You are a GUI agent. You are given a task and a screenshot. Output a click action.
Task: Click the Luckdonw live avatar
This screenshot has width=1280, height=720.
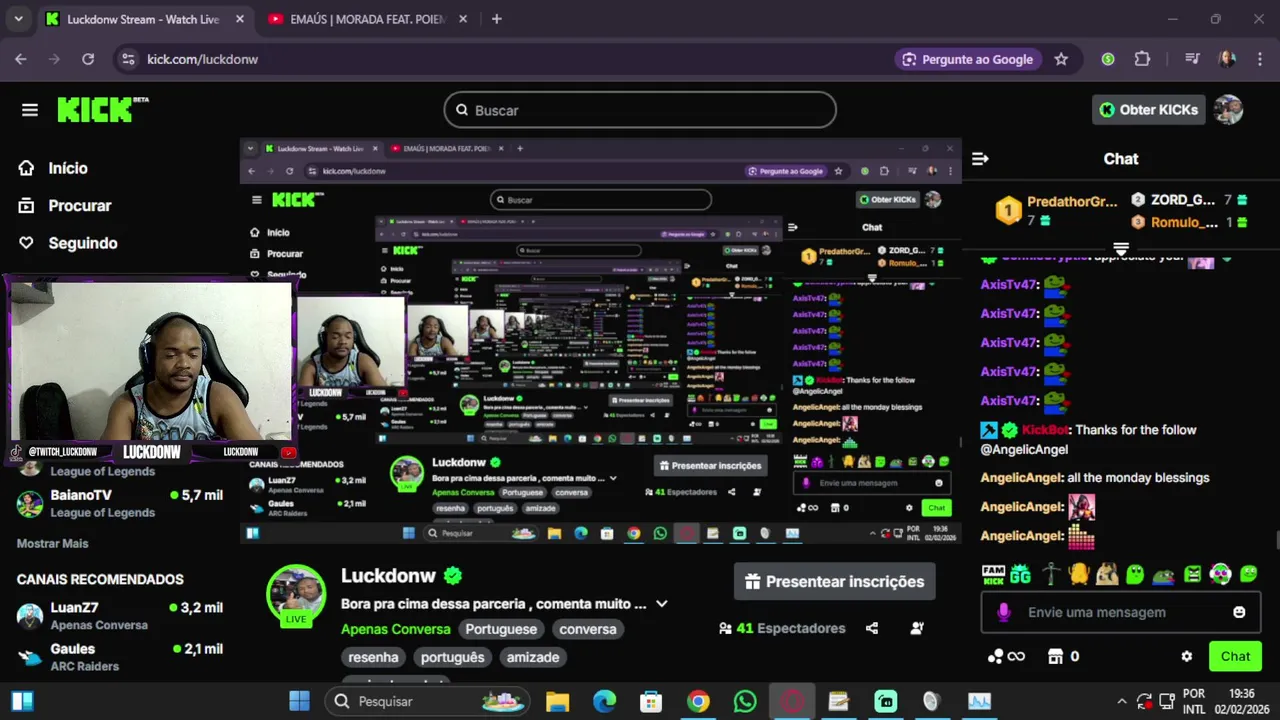296,595
